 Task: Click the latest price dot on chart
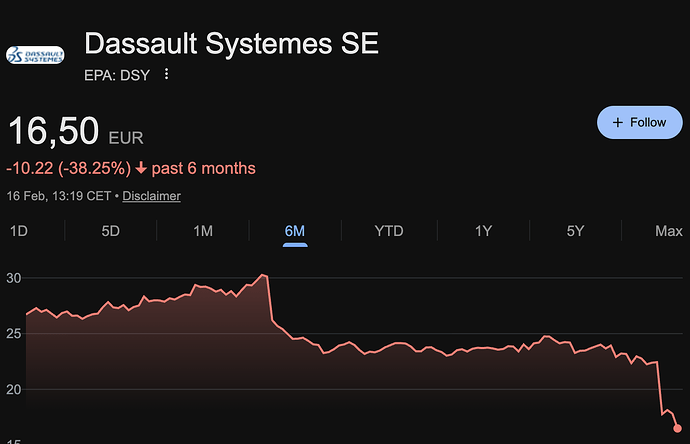(x=677, y=428)
